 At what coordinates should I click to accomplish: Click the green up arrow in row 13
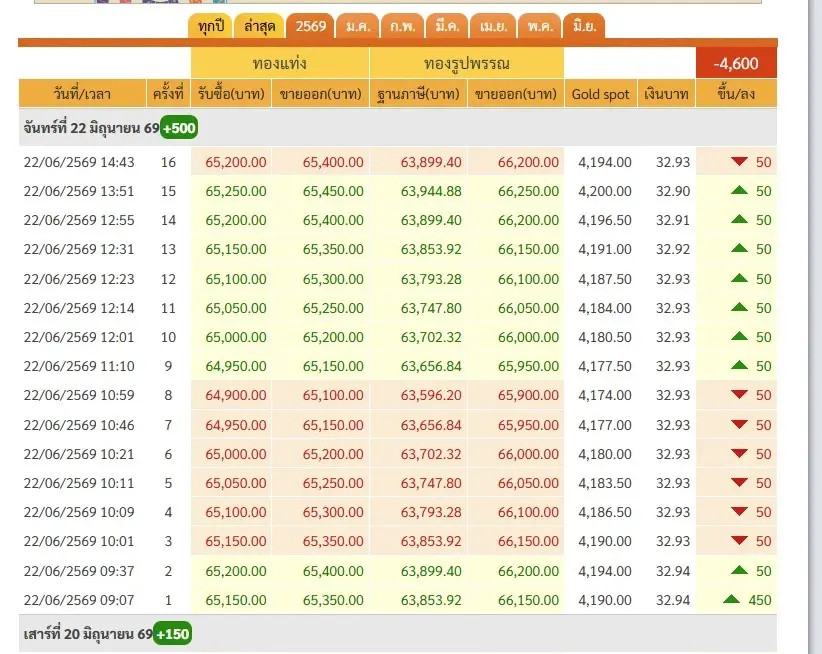[x=739, y=248]
